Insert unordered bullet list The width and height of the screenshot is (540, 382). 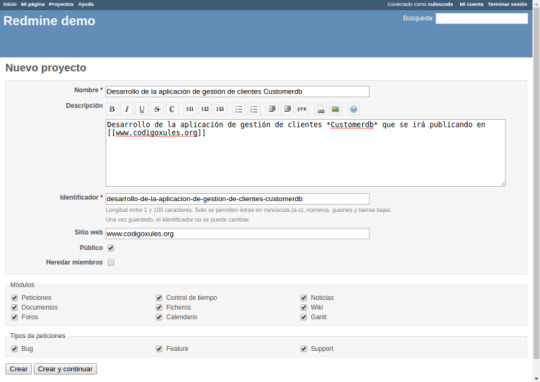pos(238,109)
